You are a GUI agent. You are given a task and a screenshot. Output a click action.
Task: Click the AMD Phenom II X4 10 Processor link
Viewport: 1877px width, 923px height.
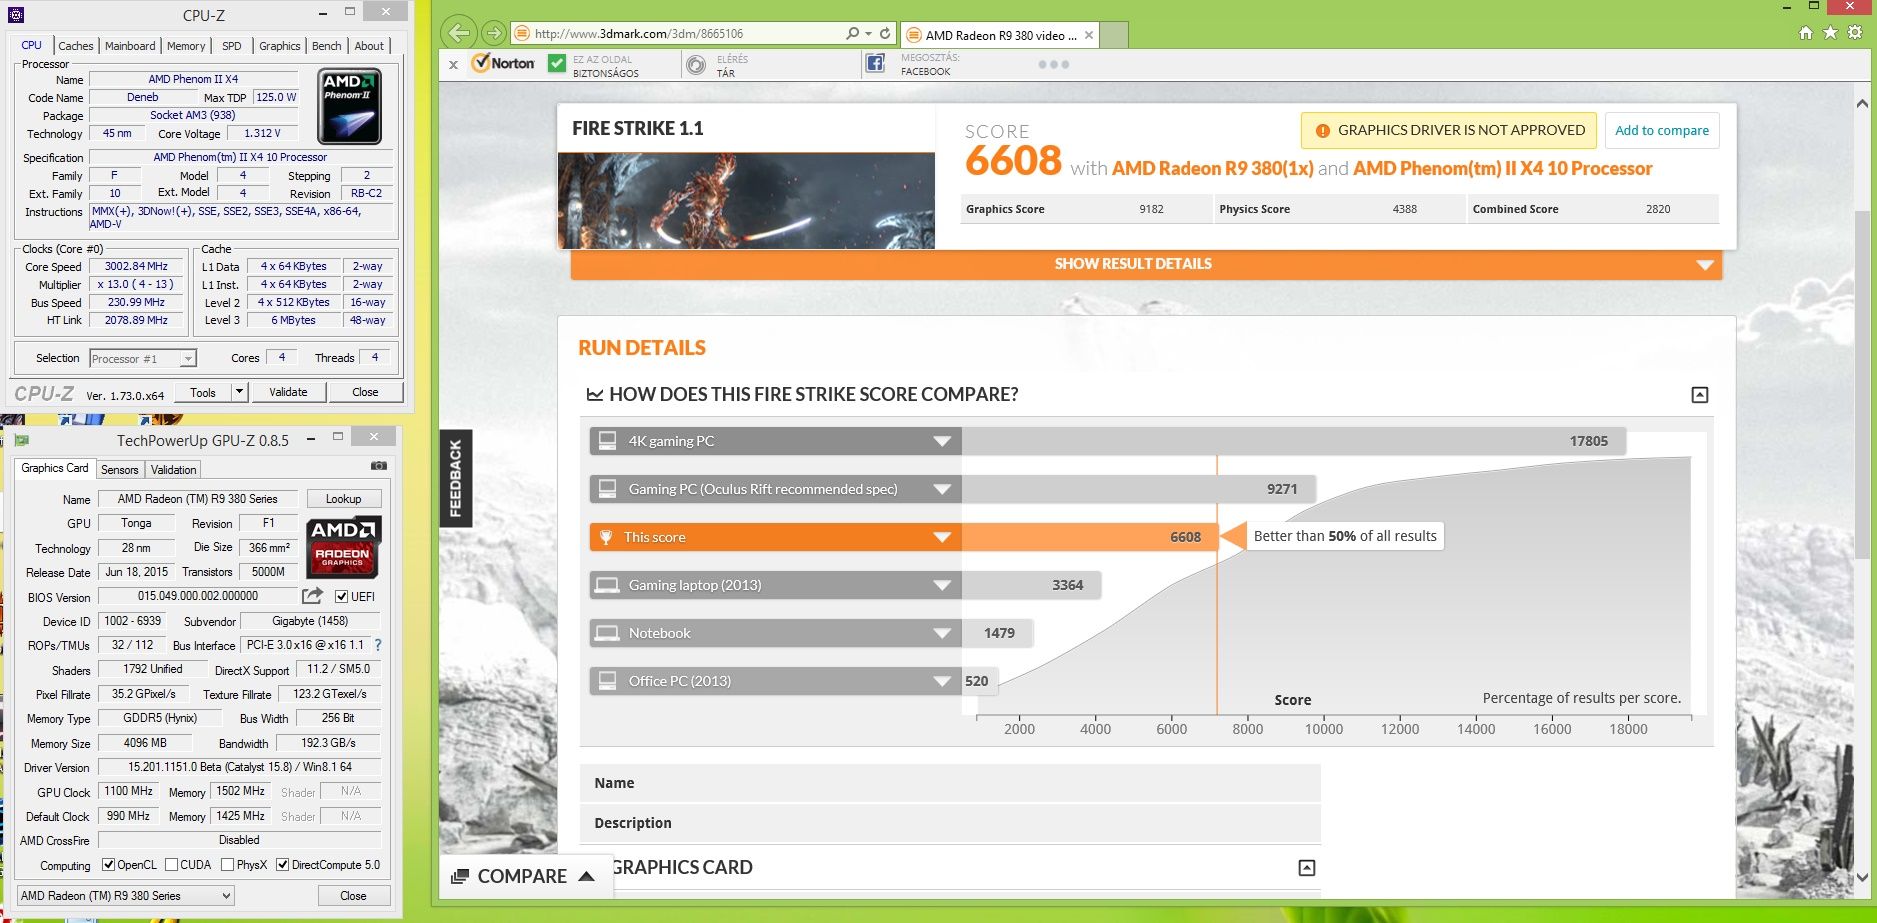click(1503, 169)
